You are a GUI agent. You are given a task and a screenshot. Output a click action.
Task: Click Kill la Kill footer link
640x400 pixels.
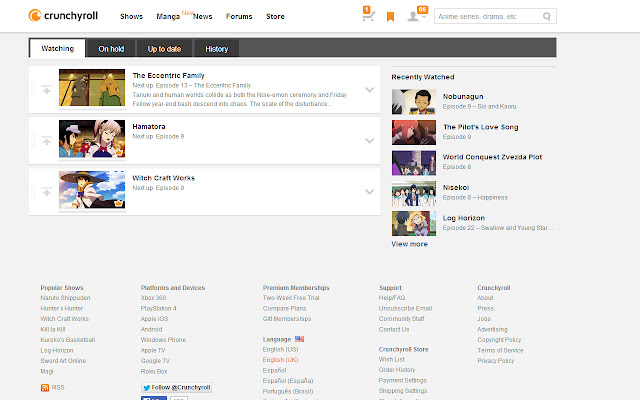tap(53, 329)
